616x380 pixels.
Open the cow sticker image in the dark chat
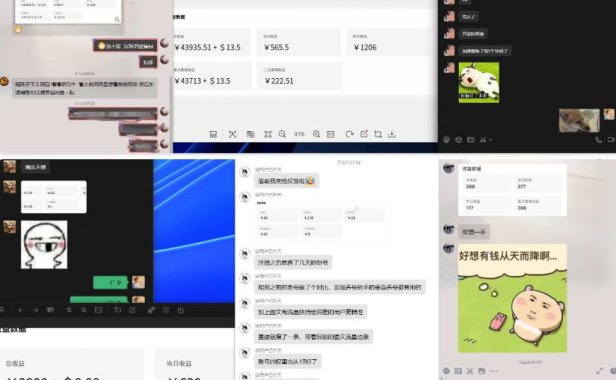pyautogui.click(x=479, y=83)
